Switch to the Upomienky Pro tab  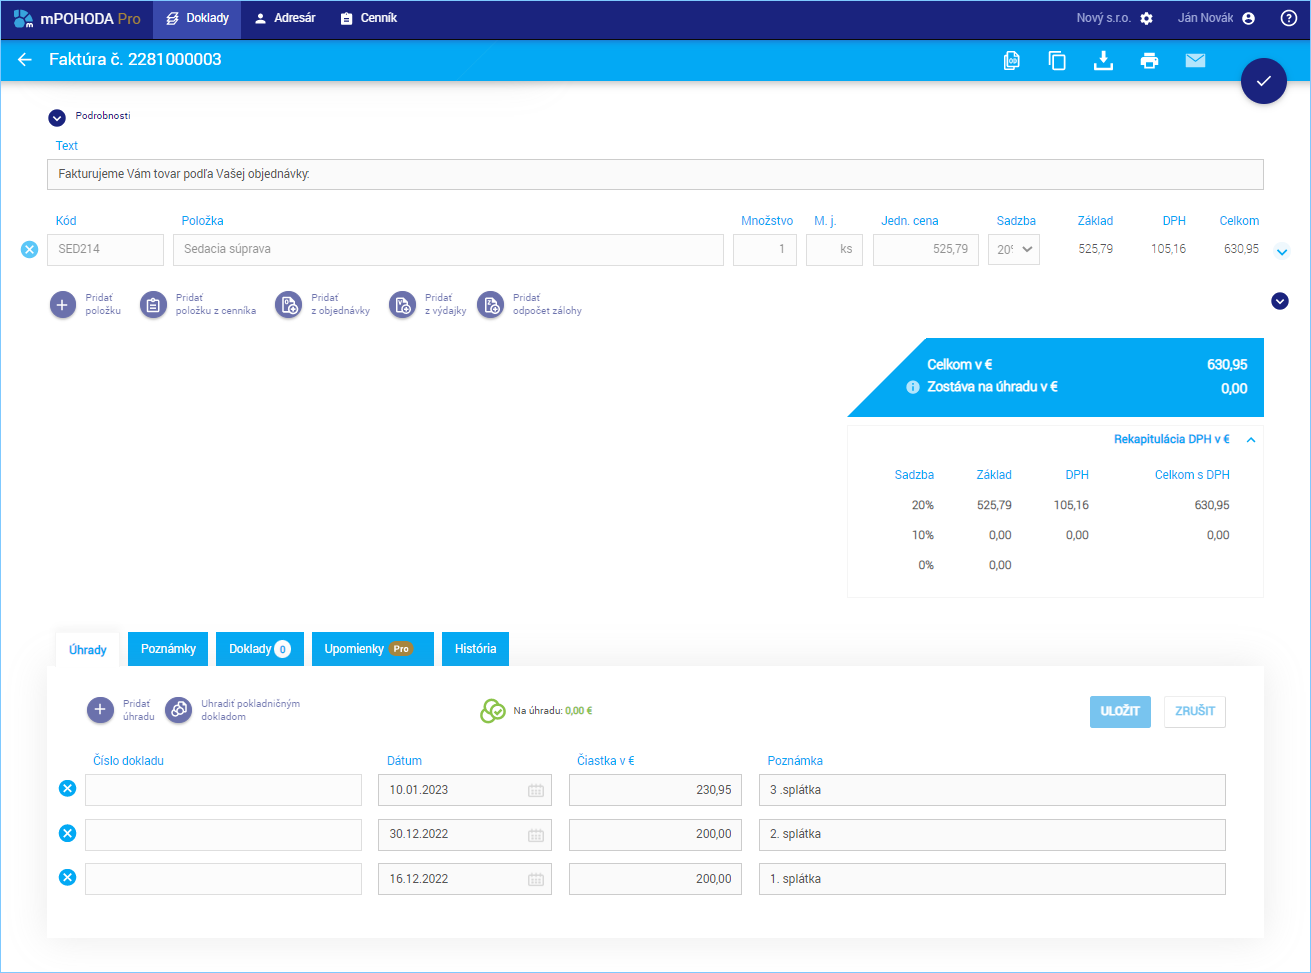click(373, 649)
